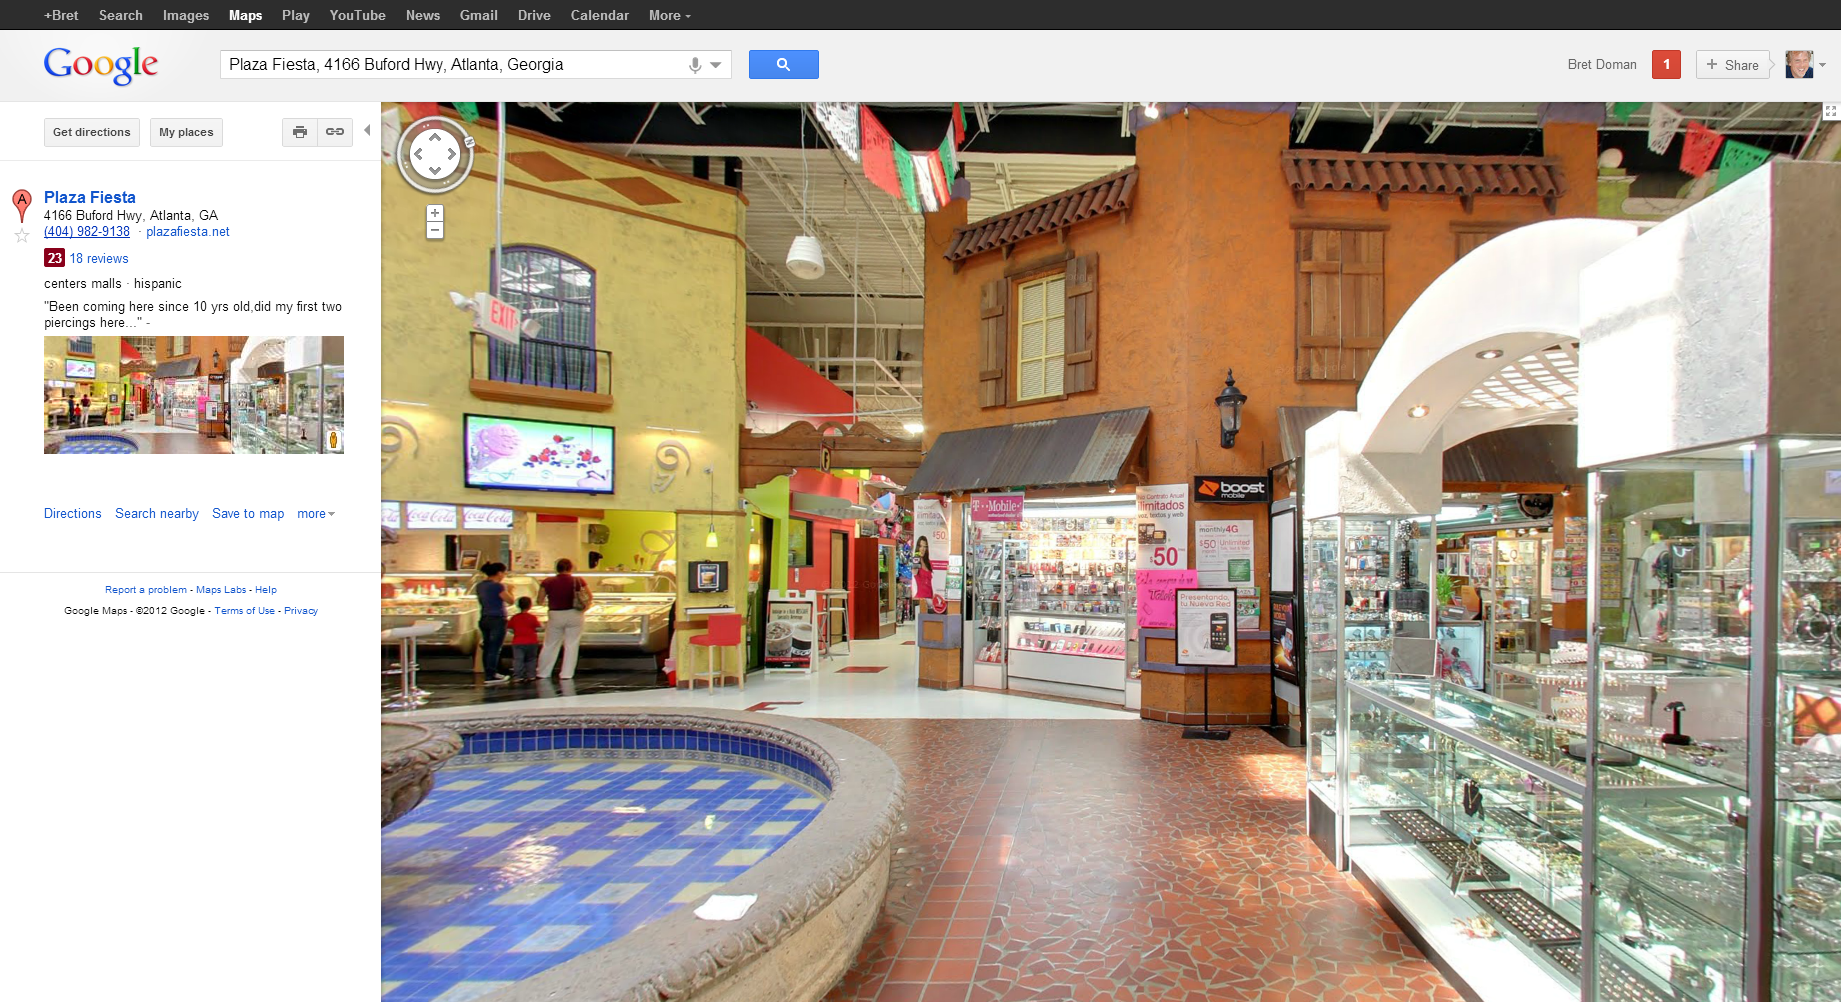The width and height of the screenshot is (1841, 1002).
Task: Zoom in with the plus button
Action: (x=435, y=213)
